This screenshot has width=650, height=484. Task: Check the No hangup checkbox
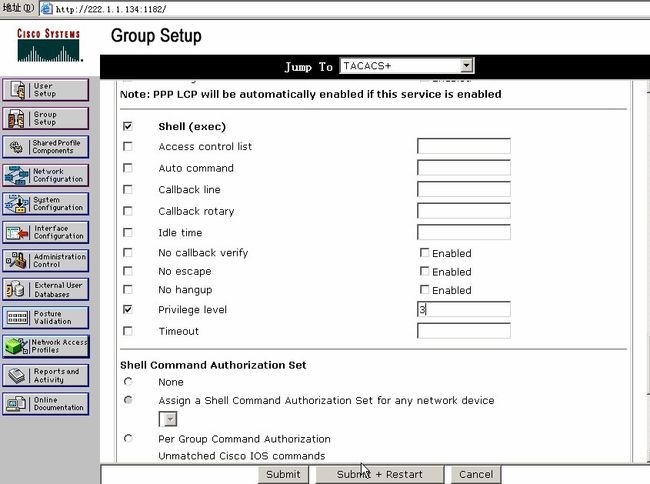[128, 289]
